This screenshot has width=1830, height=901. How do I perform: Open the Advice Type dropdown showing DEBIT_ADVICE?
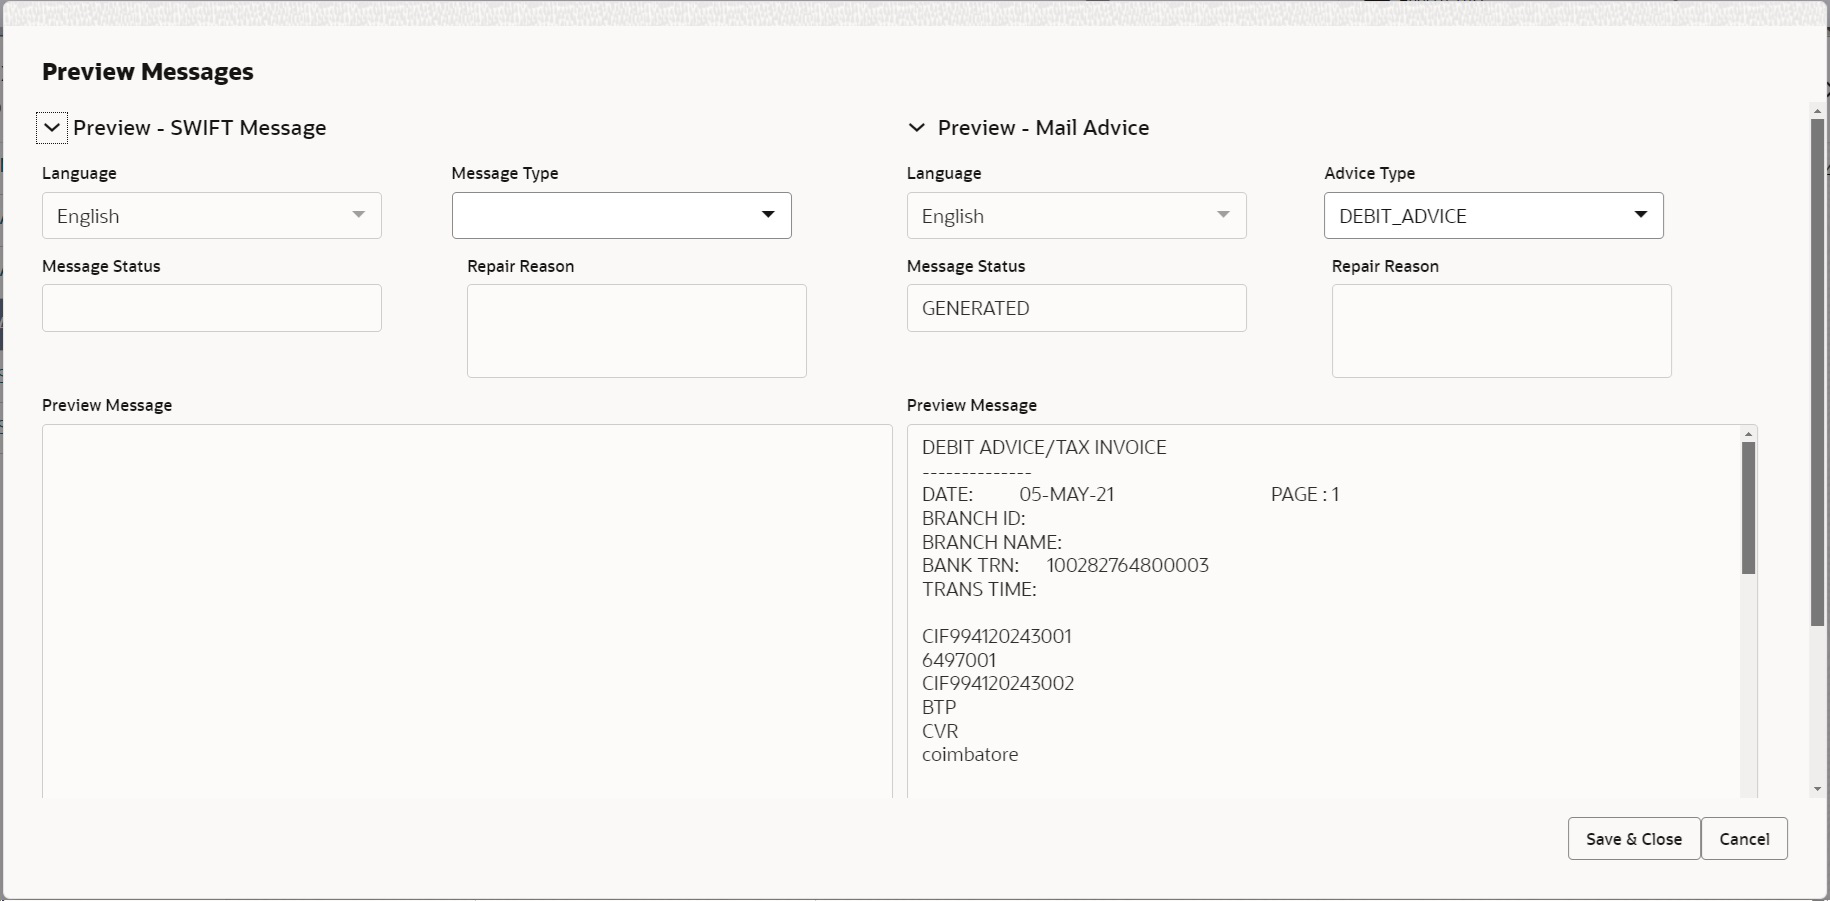(x=1493, y=216)
